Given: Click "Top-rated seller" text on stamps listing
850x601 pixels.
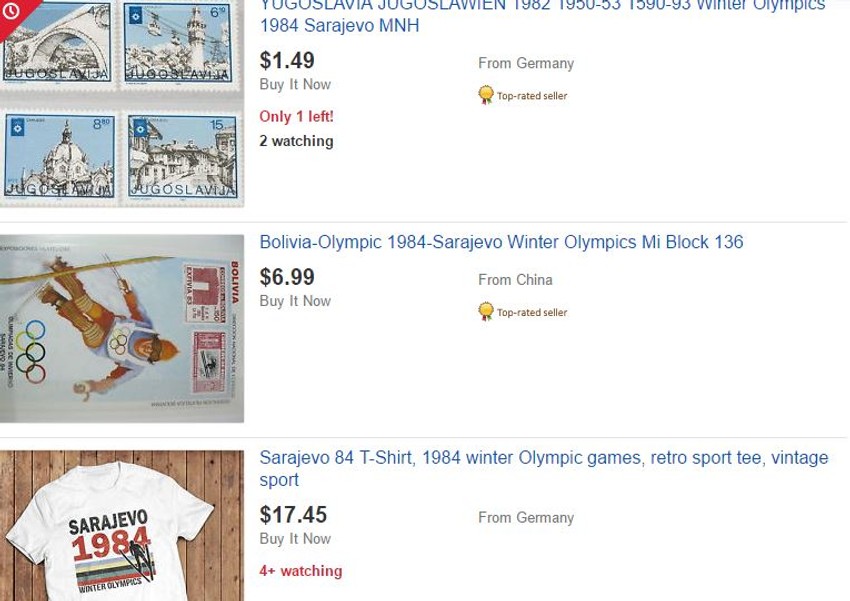Looking at the screenshot, I should 532,96.
